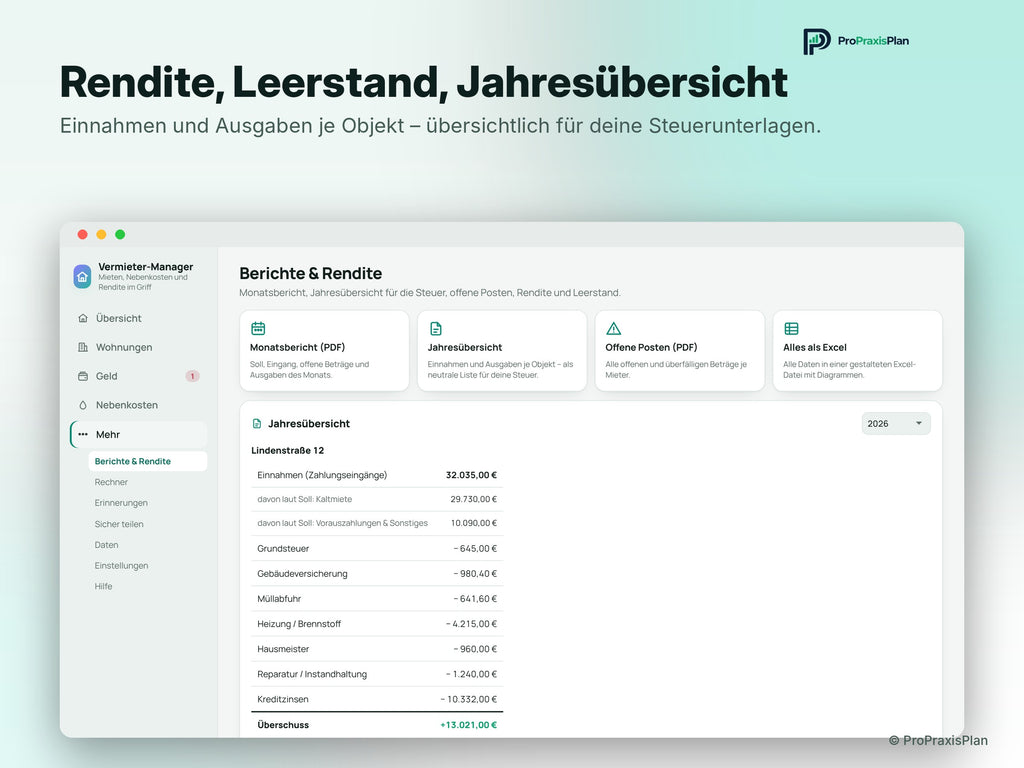Click the Überschuss total label
Screen dimensions: 1024x768
pyautogui.click(x=283, y=725)
